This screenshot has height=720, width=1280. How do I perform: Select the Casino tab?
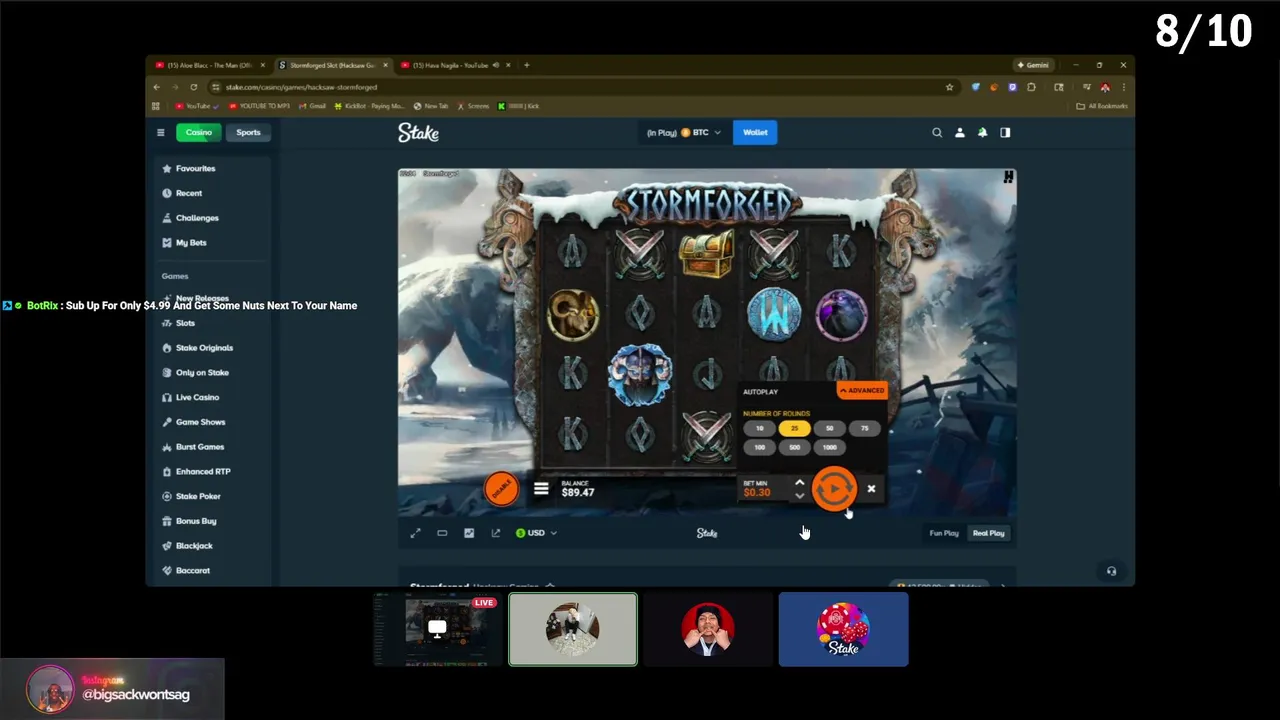[198, 132]
